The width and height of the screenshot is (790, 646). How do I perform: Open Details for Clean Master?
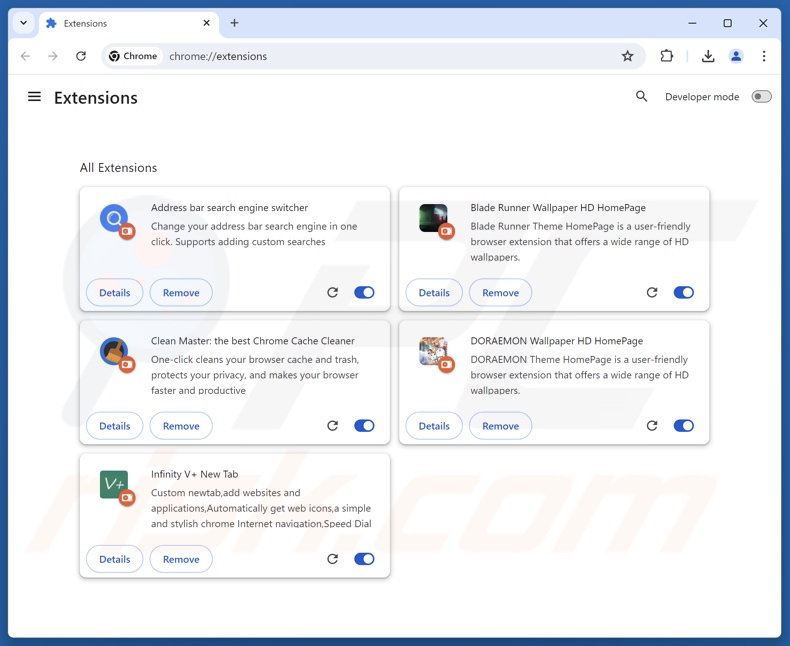coord(114,426)
